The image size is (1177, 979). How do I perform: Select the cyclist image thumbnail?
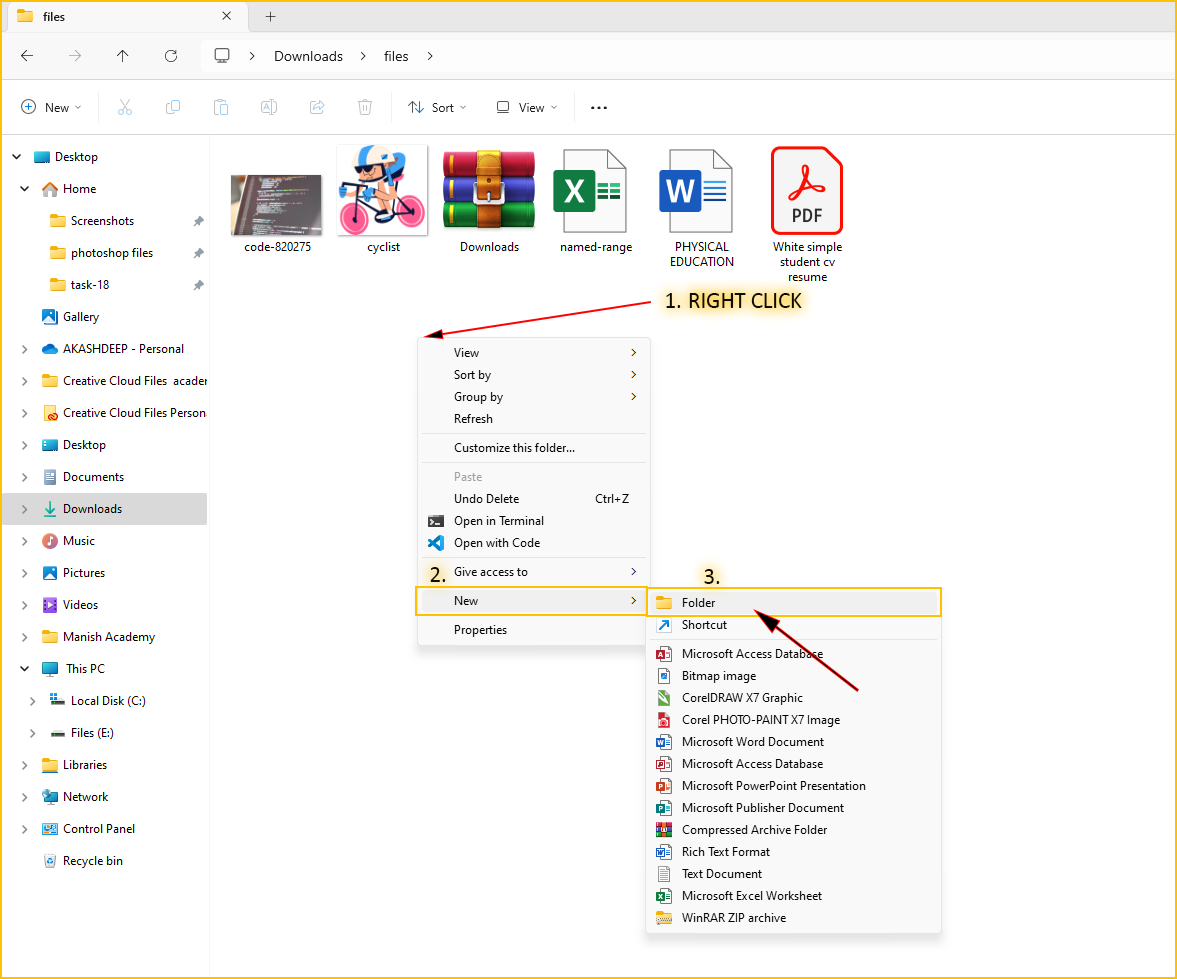point(383,190)
